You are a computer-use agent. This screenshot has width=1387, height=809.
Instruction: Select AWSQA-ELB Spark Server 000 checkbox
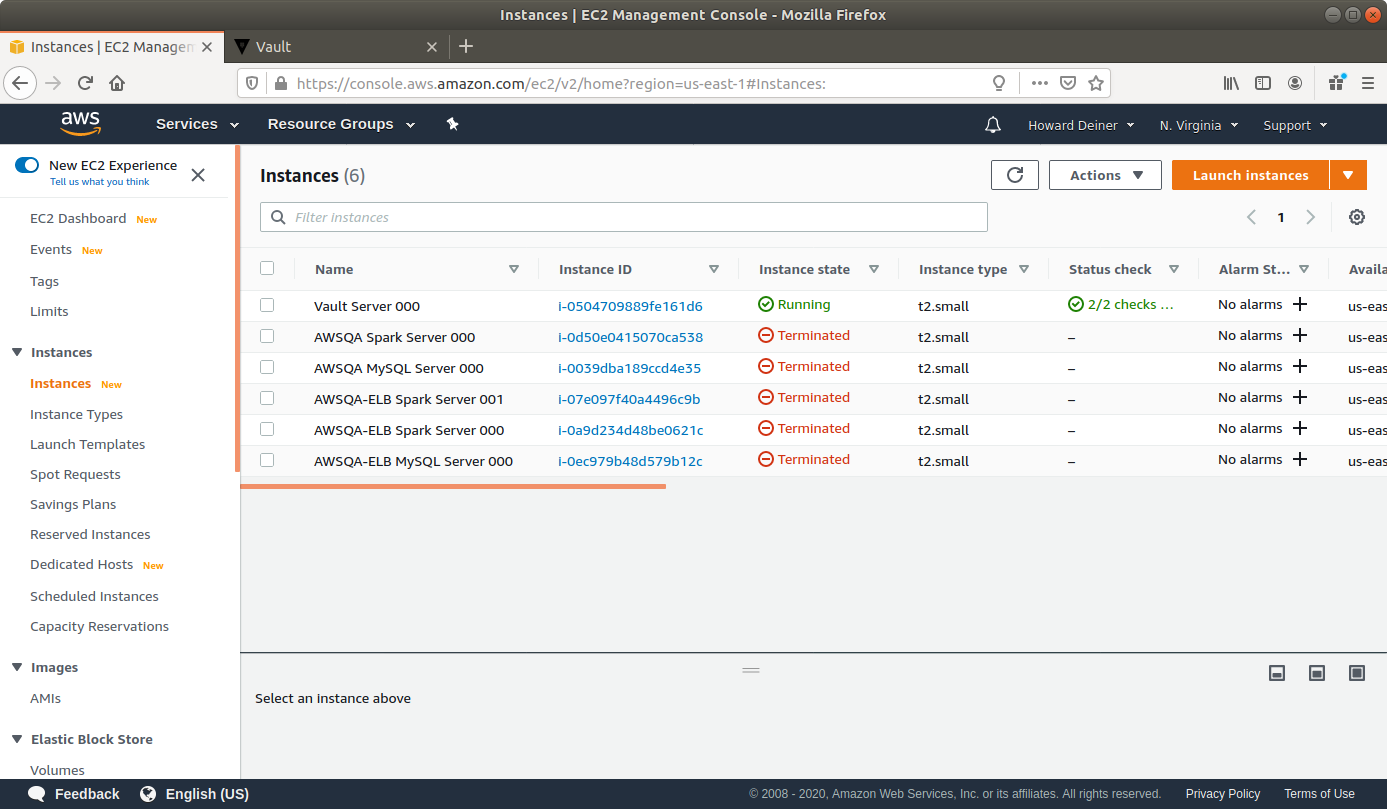267,429
